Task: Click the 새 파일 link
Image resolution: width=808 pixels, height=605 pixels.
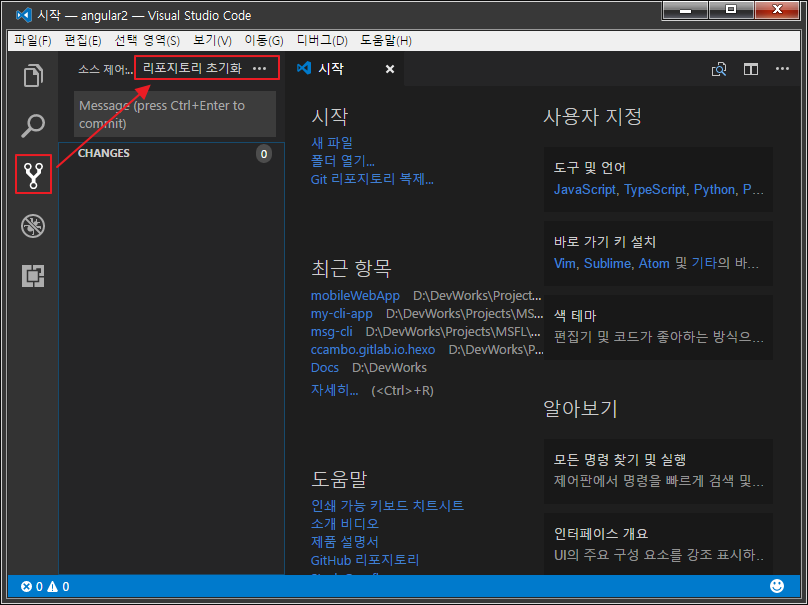Action: tap(332, 143)
